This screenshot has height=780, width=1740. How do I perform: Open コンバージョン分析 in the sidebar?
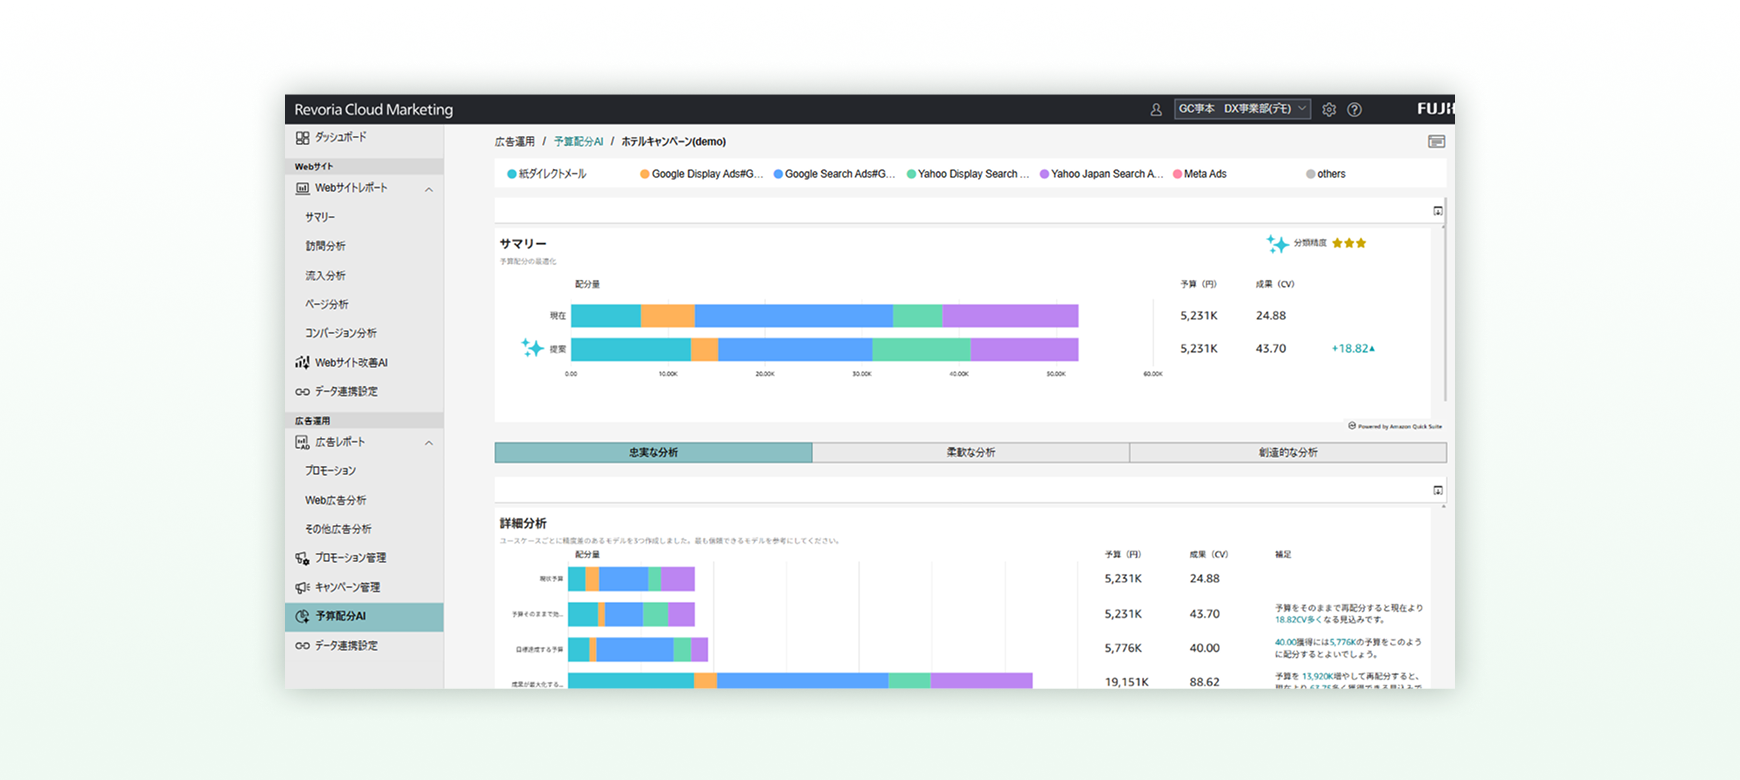pos(340,333)
